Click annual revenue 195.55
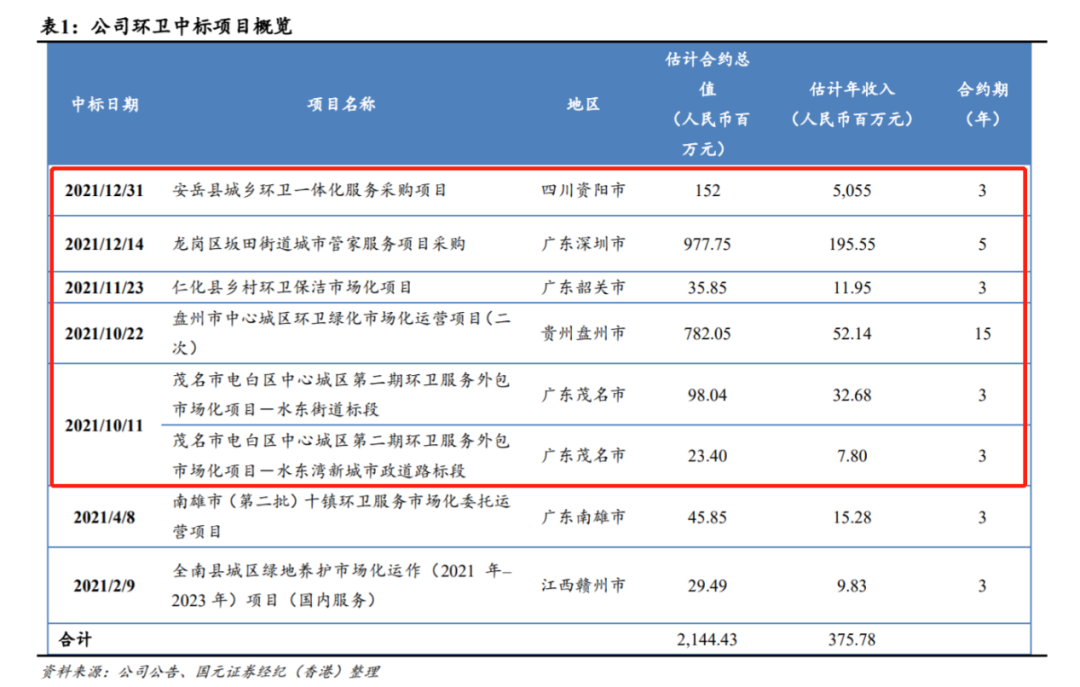This screenshot has height=687, width=1080. (852, 245)
